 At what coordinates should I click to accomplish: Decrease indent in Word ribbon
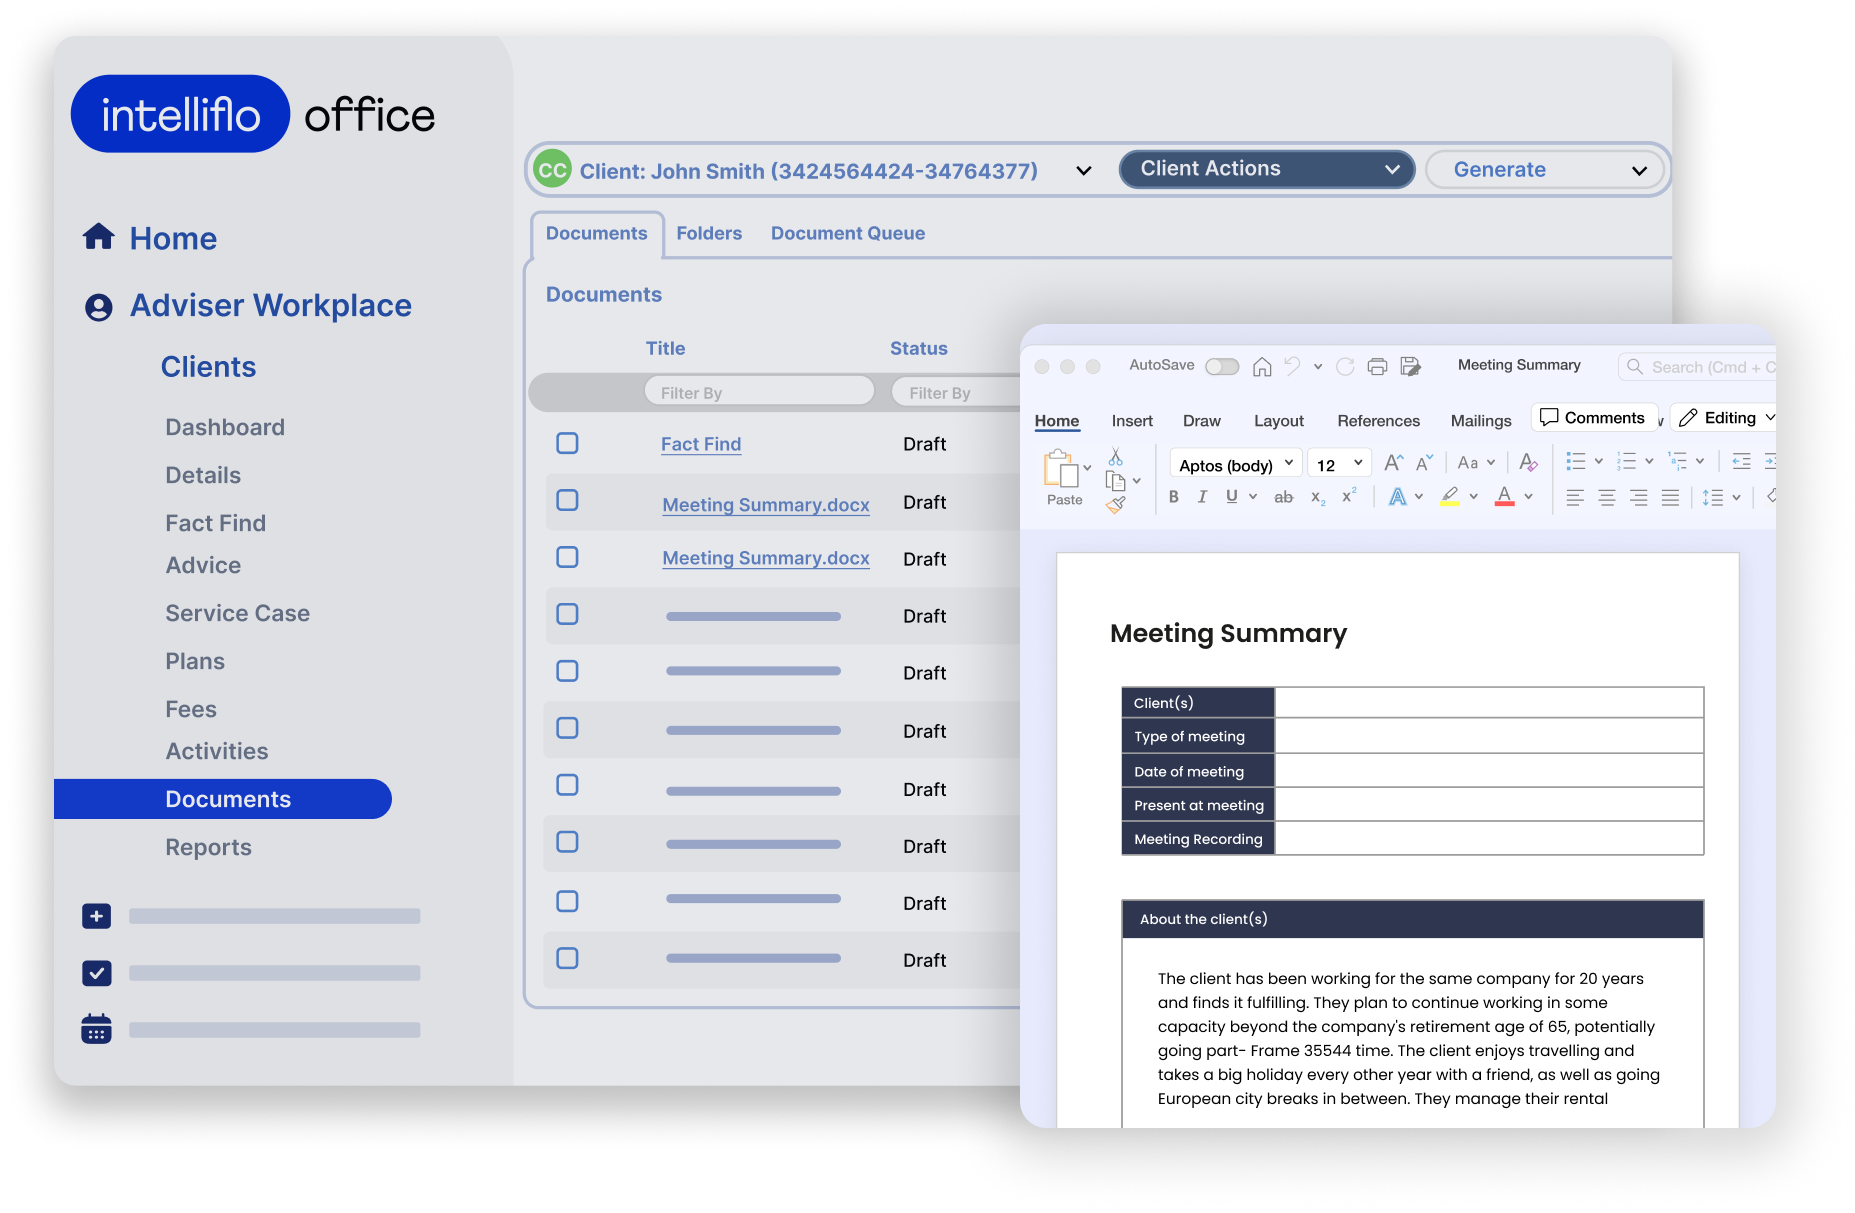click(x=1741, y=461)
